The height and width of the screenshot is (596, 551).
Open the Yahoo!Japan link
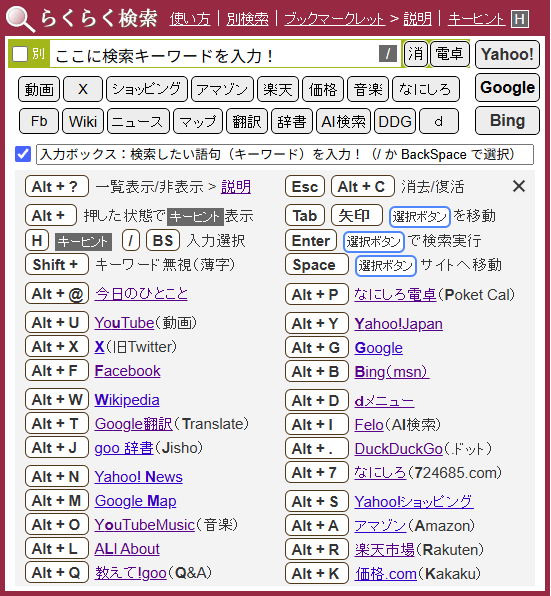399,324
